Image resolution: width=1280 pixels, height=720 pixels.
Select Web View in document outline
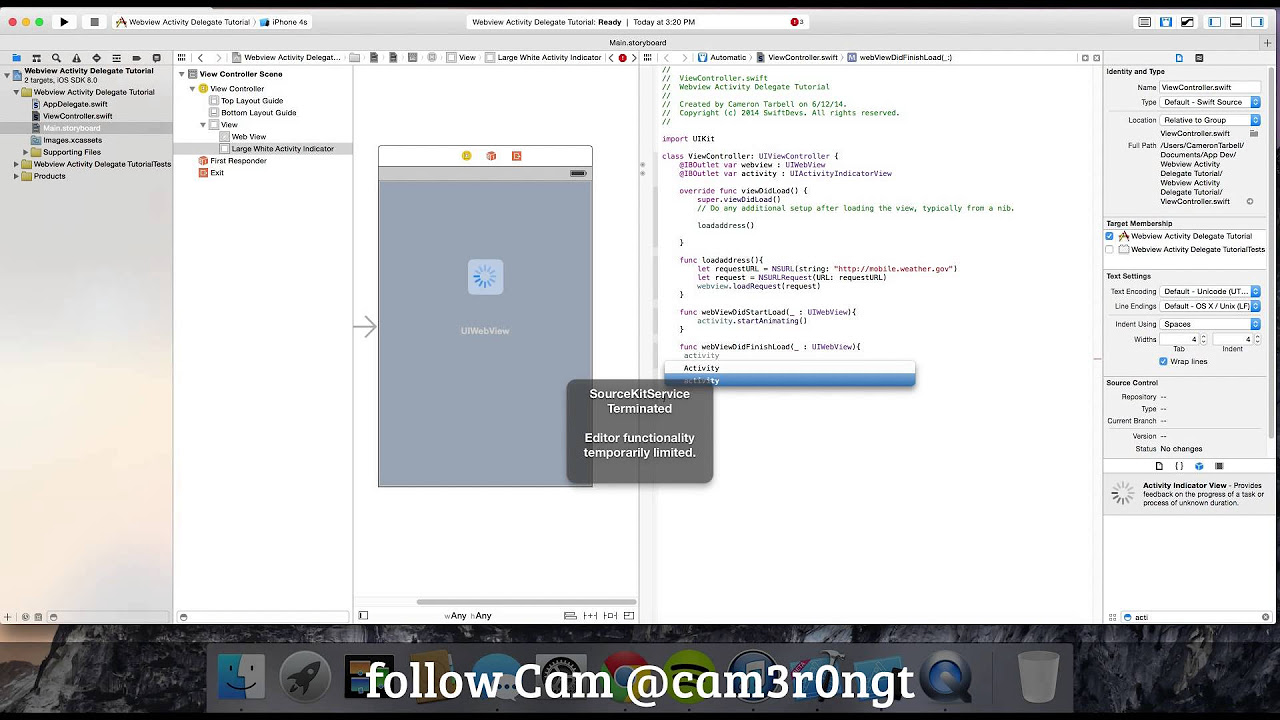click(249, 137)
